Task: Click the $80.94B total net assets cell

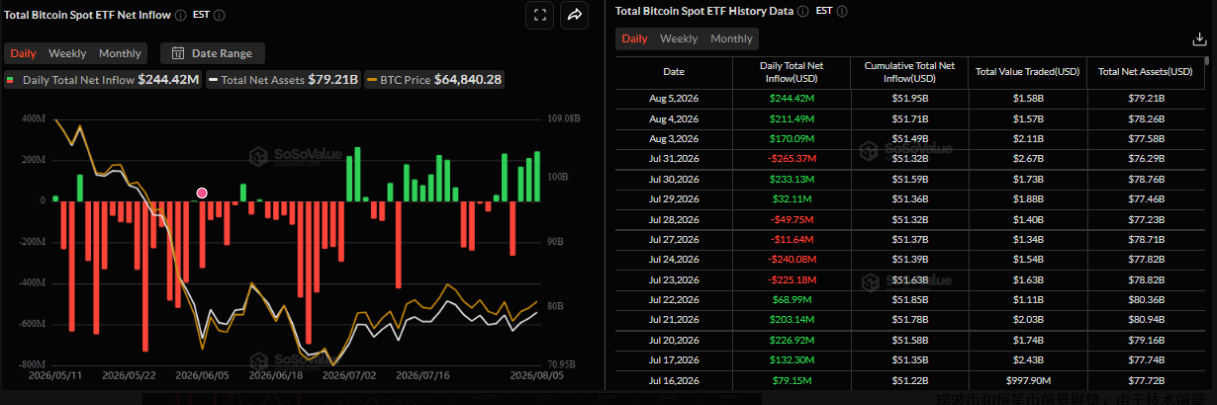Action: coord(1146,320)
